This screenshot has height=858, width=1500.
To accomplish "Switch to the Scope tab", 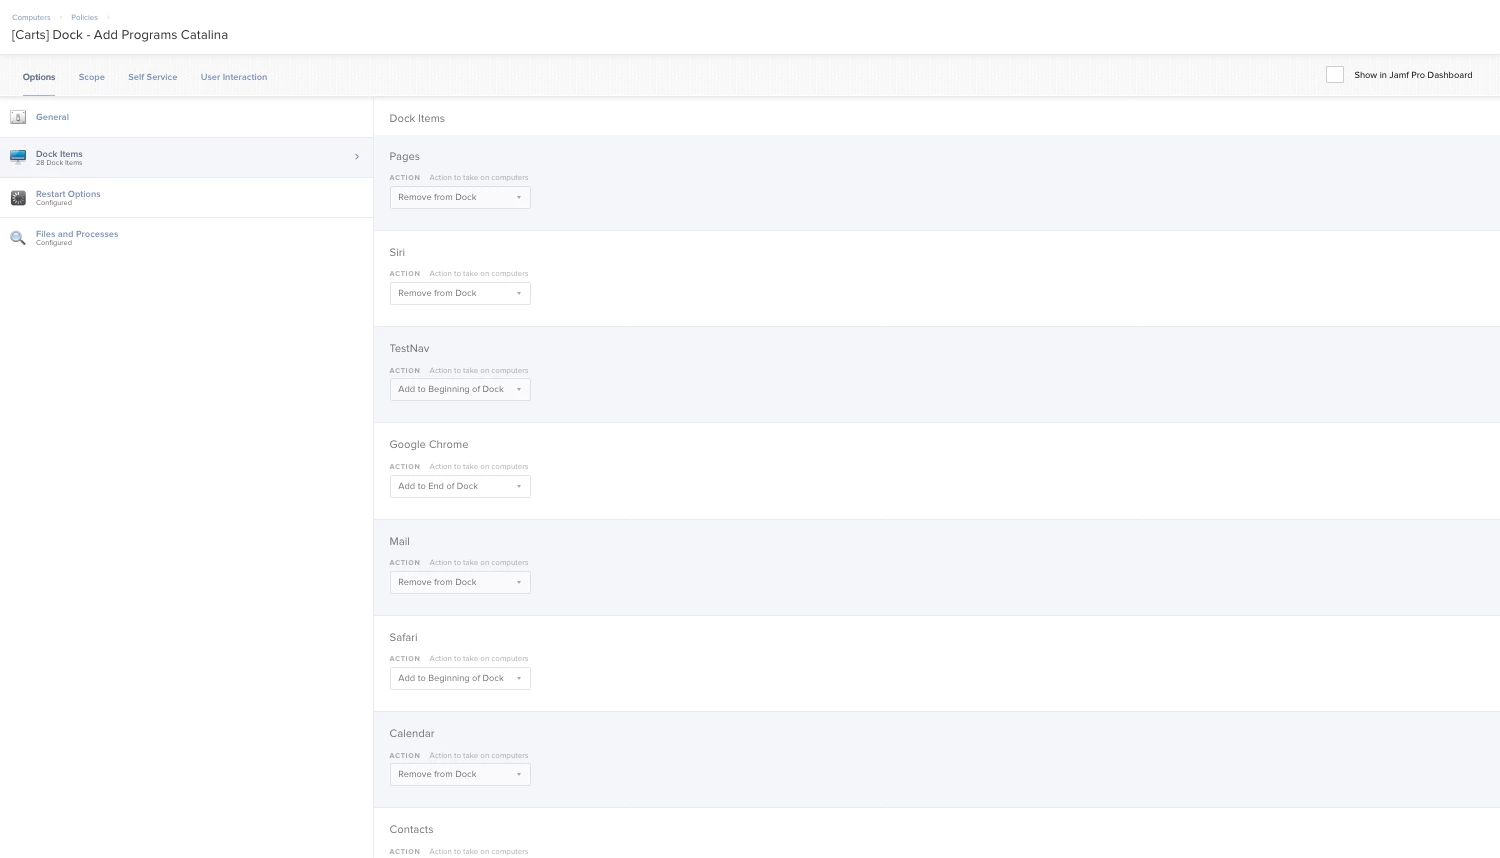I will (92, 77).
